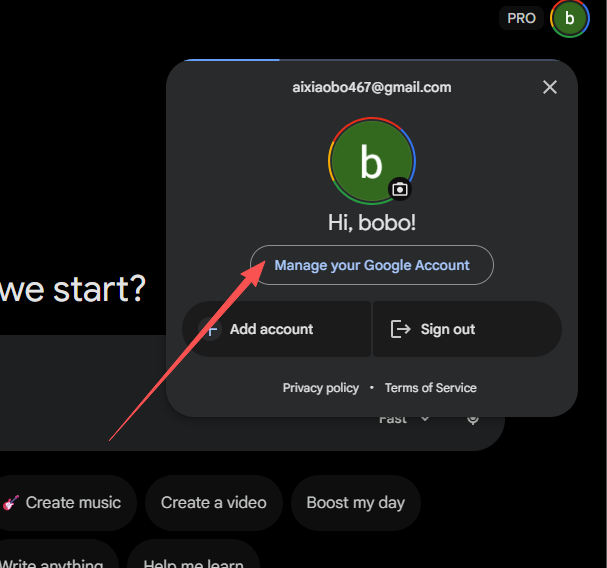Click the PRO badge

coord(521,18)
